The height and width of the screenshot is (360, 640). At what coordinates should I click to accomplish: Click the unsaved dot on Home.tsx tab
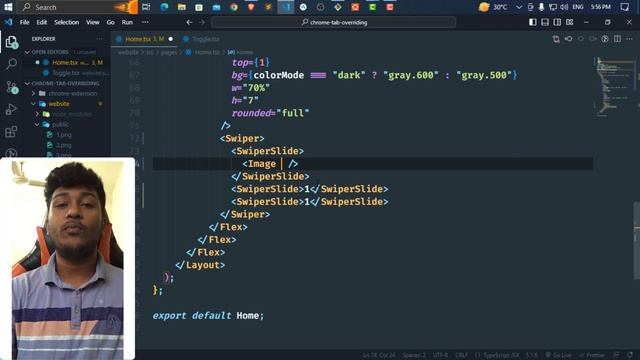pos(171,39)
